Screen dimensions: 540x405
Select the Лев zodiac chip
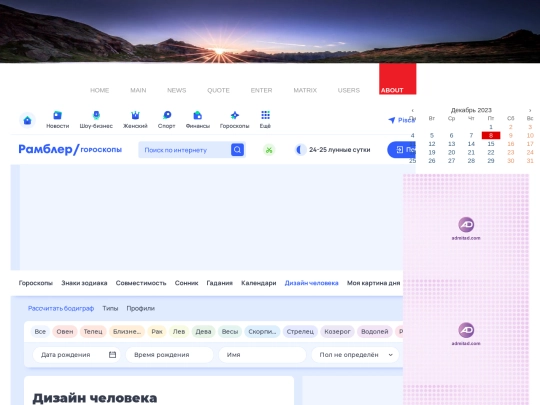(179, 332)
